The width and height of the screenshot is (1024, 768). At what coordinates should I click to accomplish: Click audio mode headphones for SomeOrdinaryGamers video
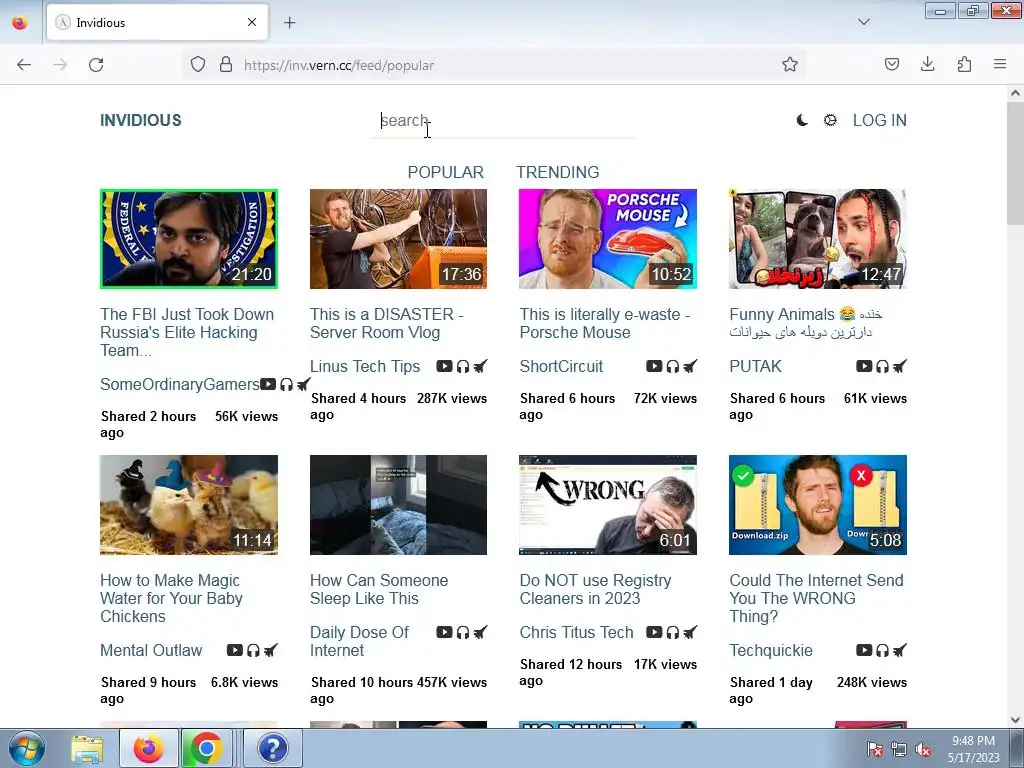286,384
